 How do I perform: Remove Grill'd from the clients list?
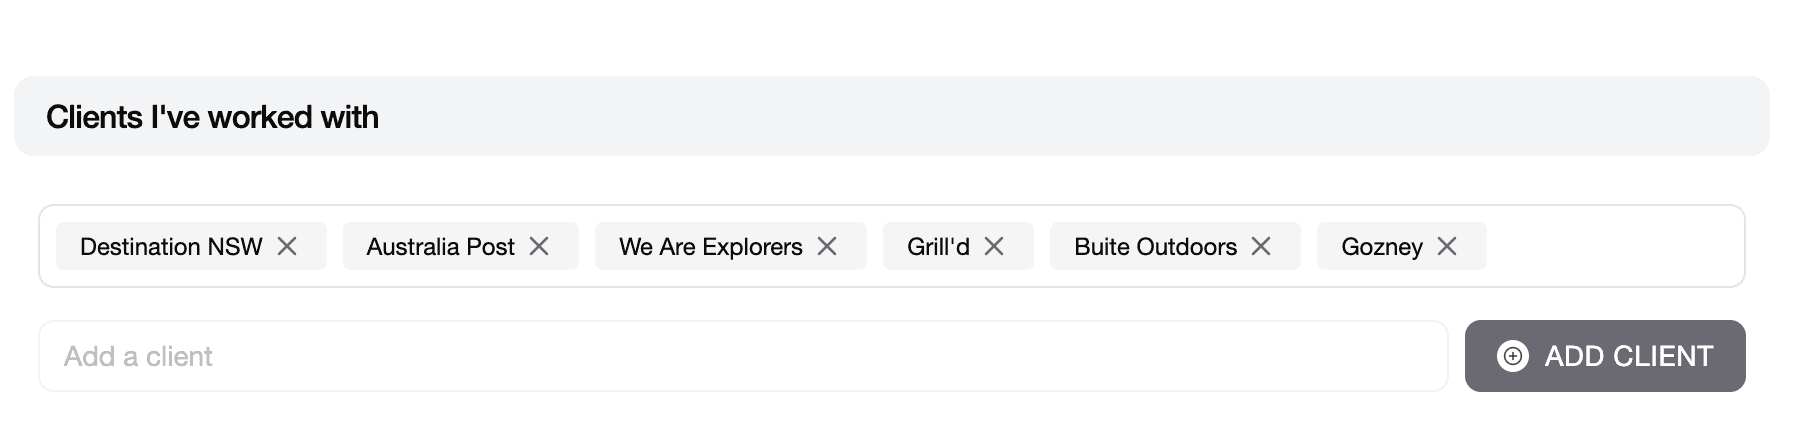tap(994, 246)
